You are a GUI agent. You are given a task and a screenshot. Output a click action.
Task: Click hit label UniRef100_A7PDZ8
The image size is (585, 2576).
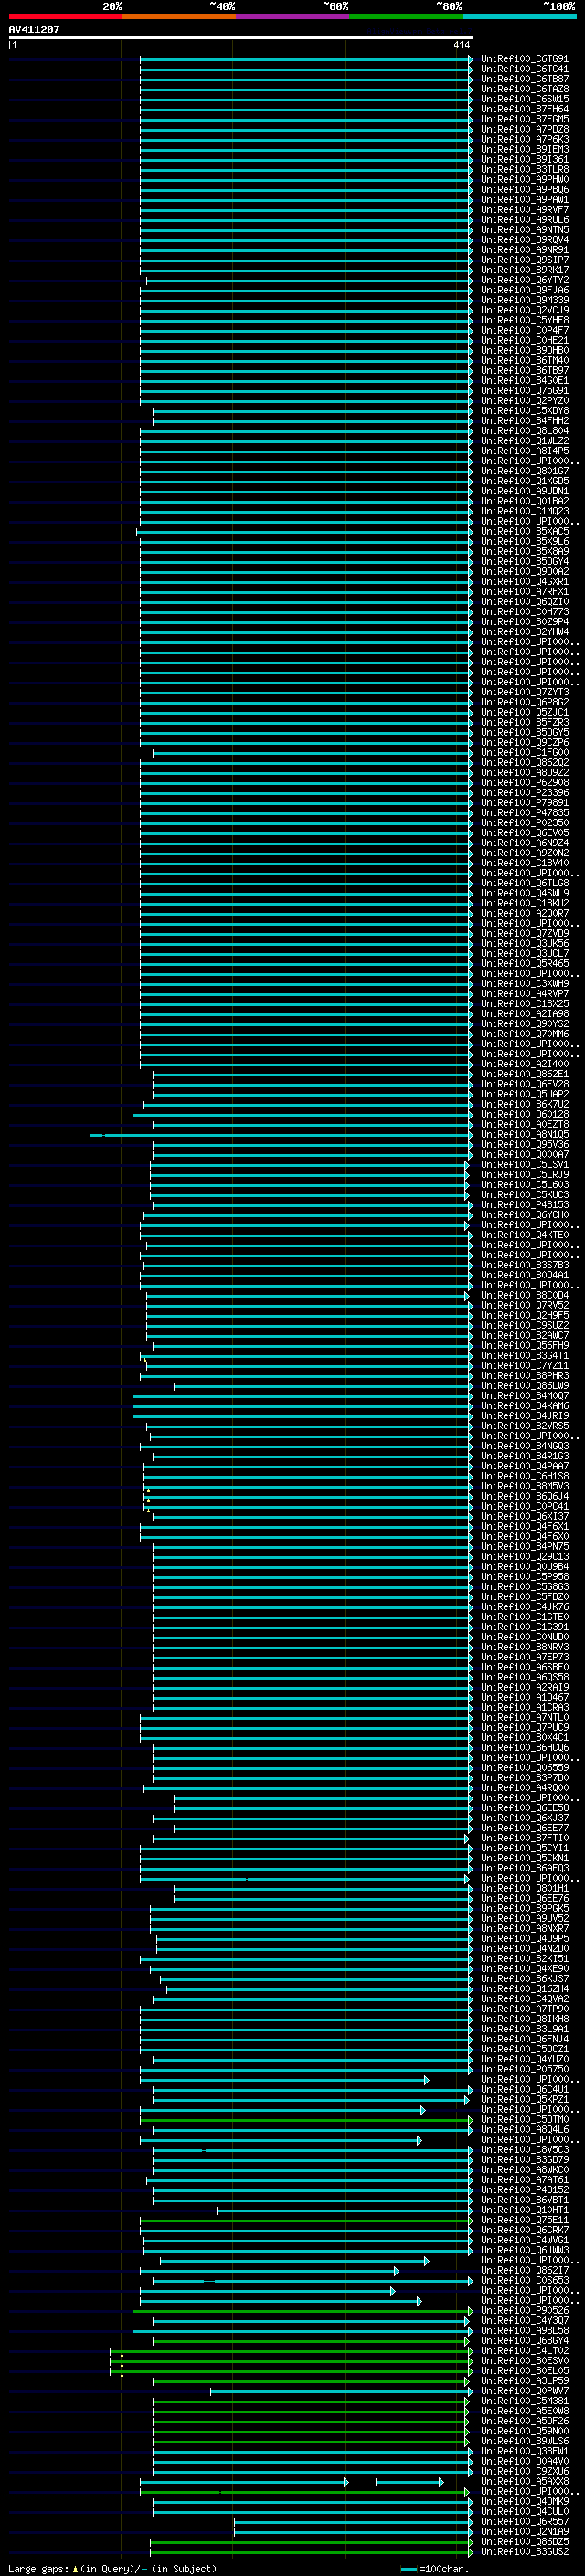pyautogui.click(x=525, y=129)
